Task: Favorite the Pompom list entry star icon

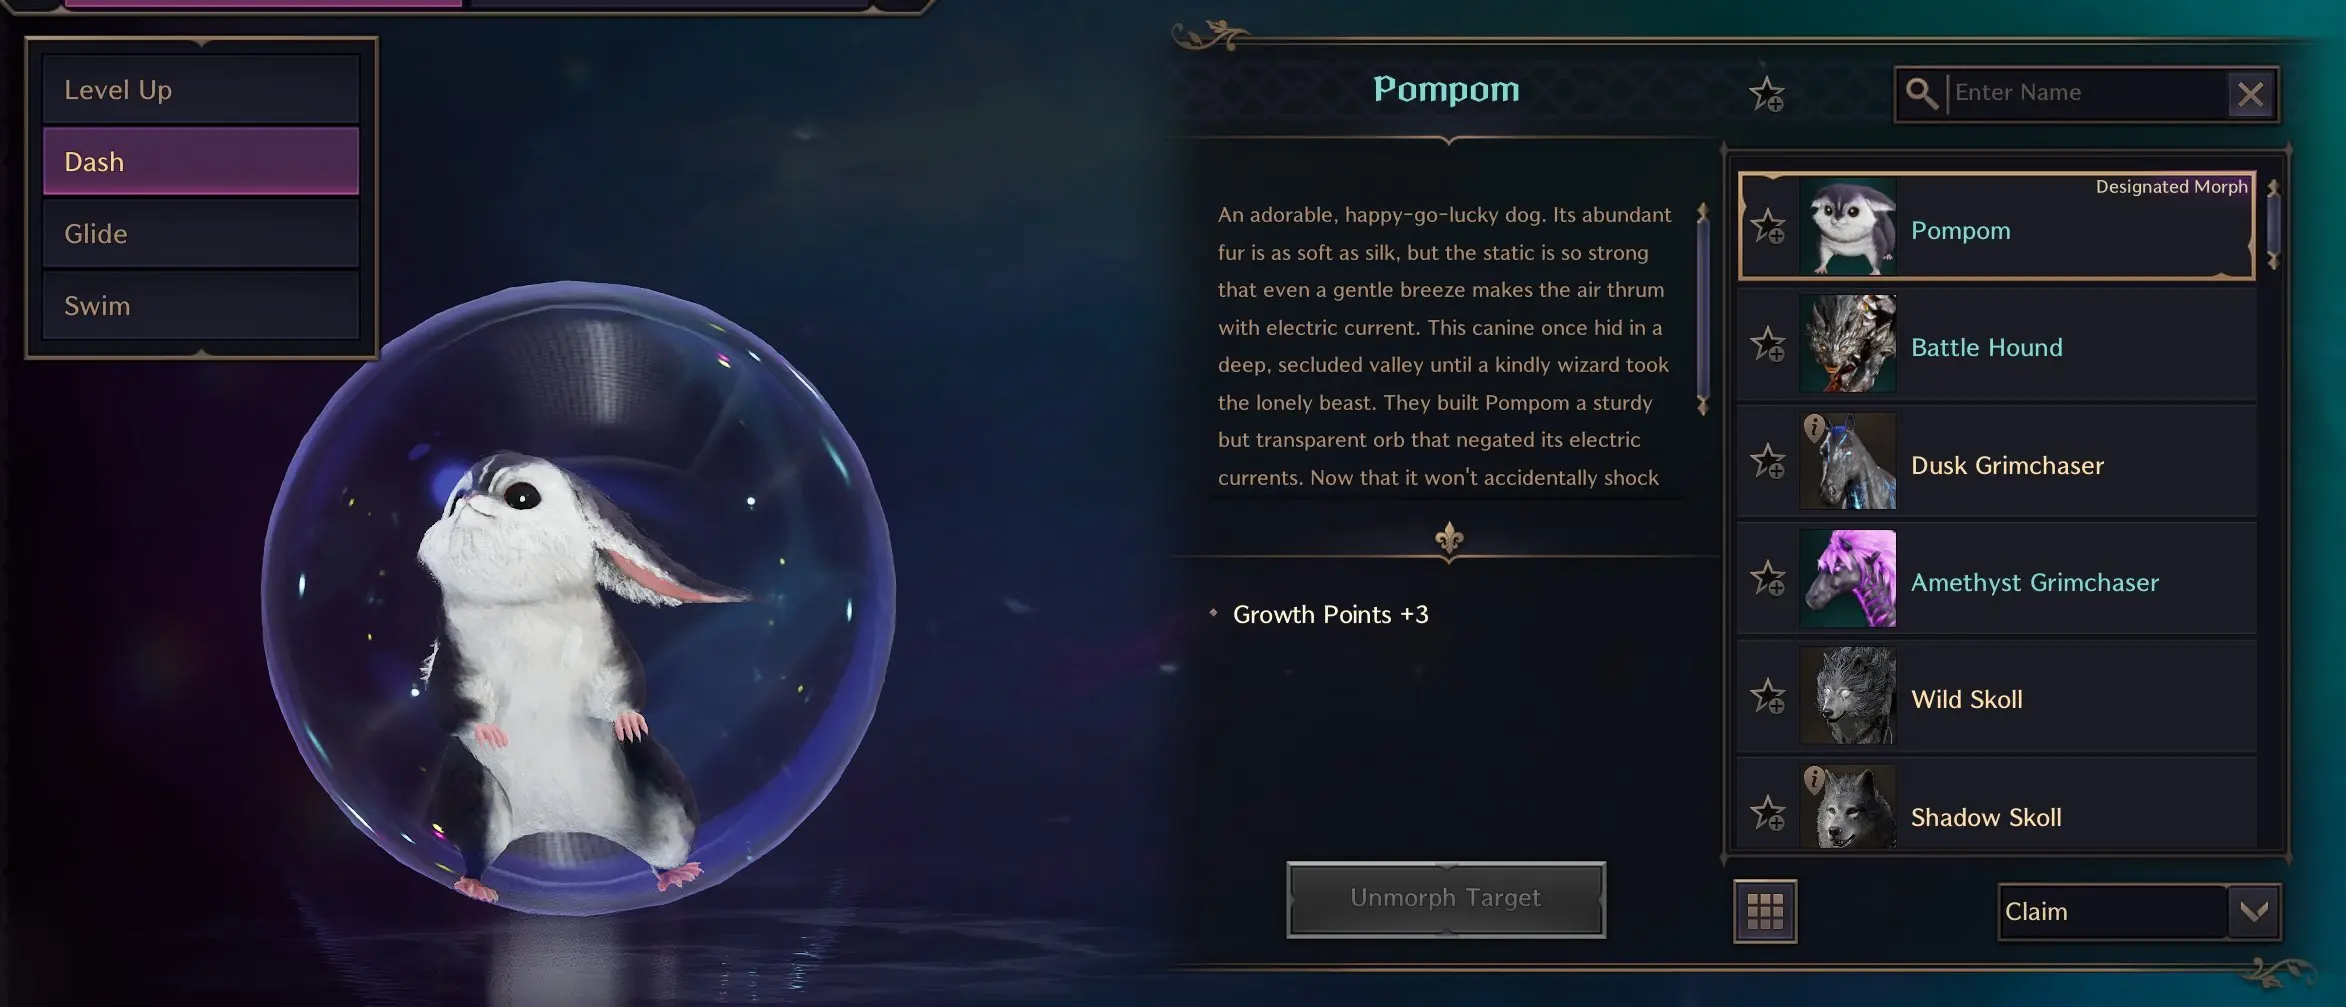Action: click(1767, 227)
